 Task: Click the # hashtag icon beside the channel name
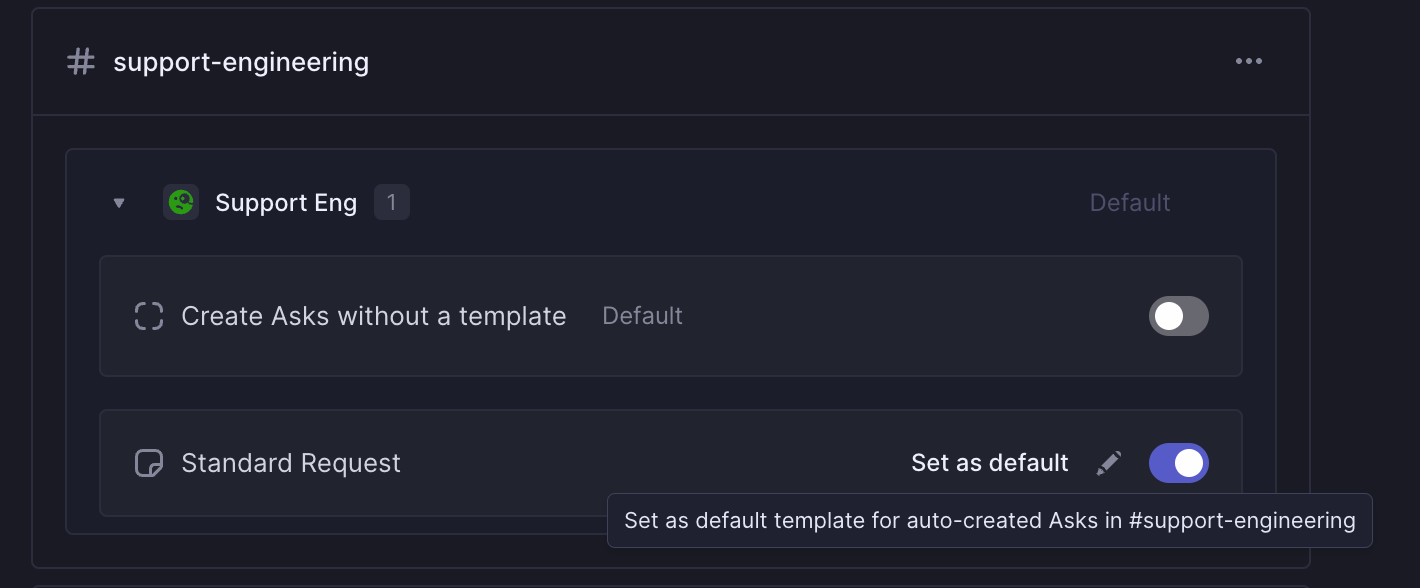[x=80, y=61]
